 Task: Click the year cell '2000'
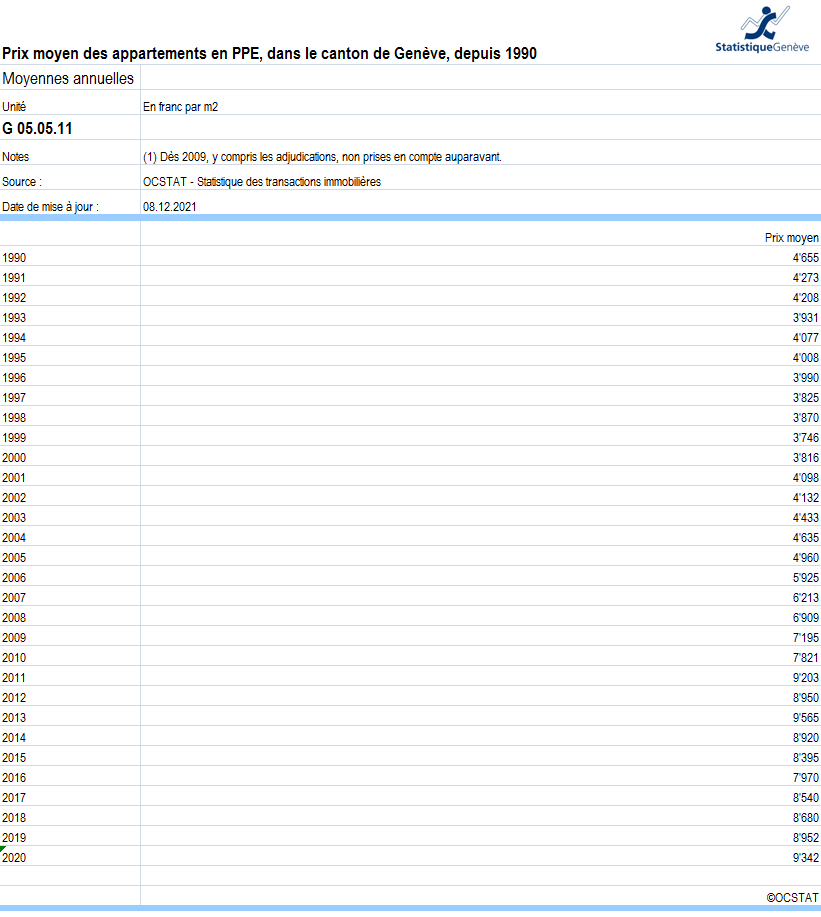14,458
